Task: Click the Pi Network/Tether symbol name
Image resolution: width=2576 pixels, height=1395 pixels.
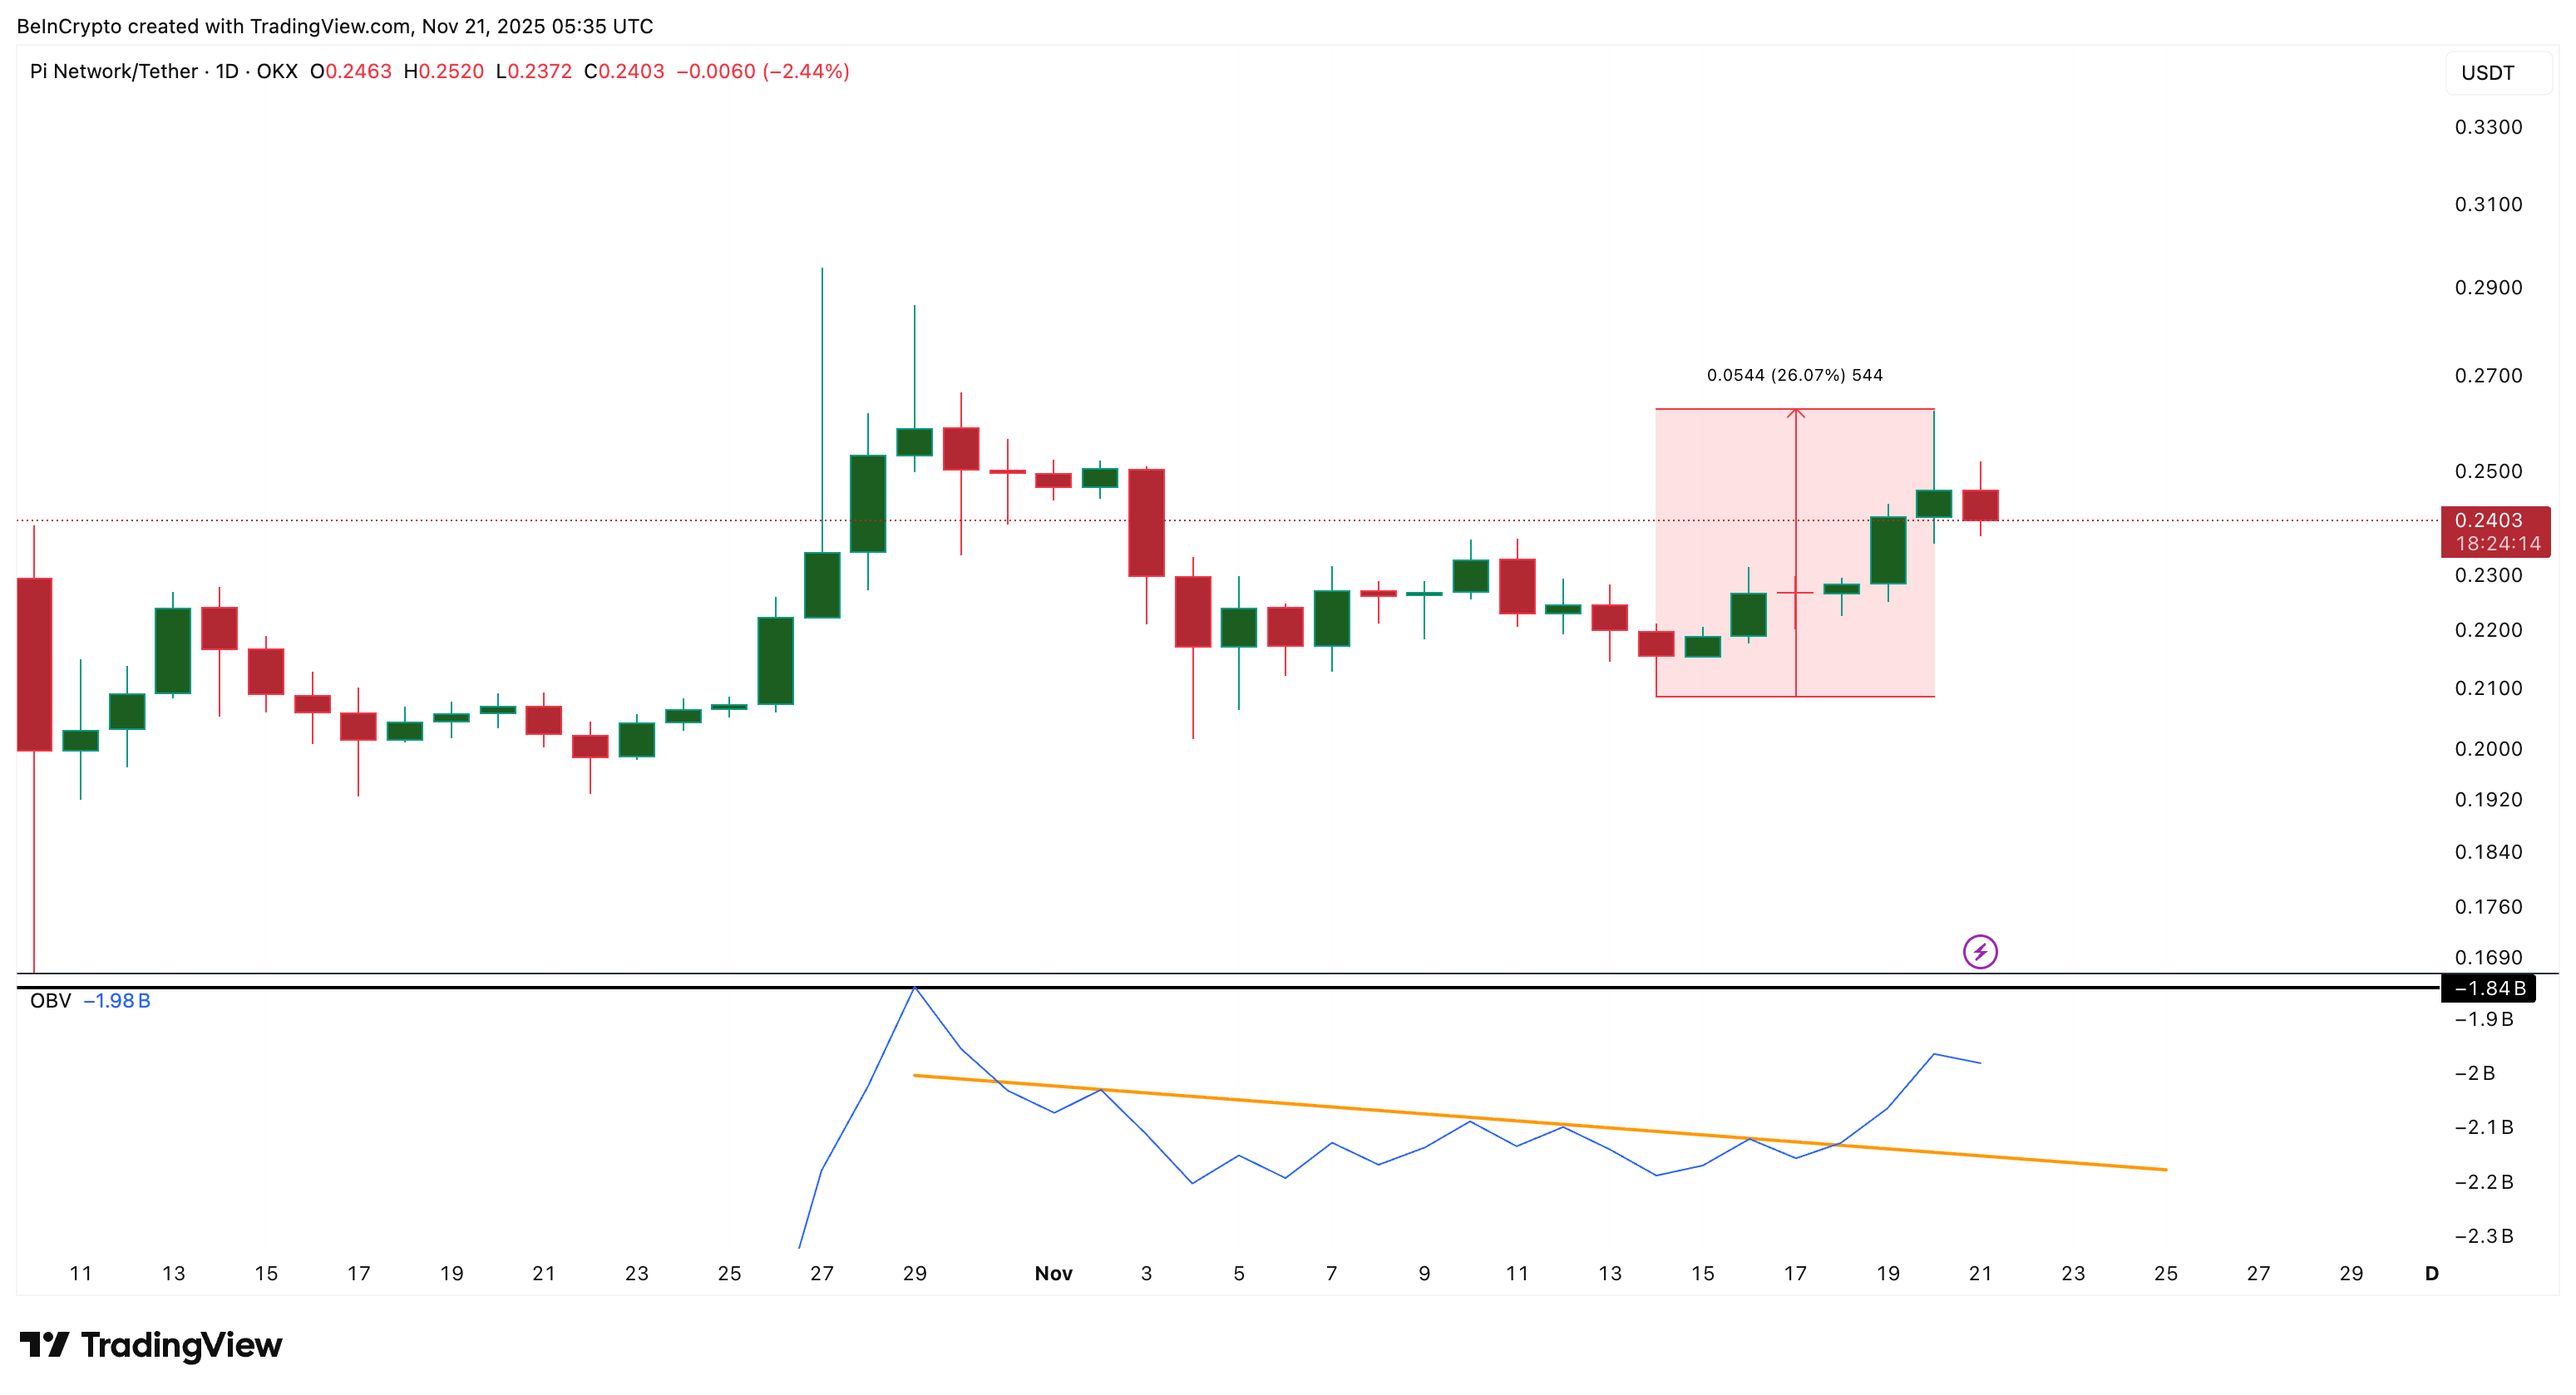Action: 115,71
